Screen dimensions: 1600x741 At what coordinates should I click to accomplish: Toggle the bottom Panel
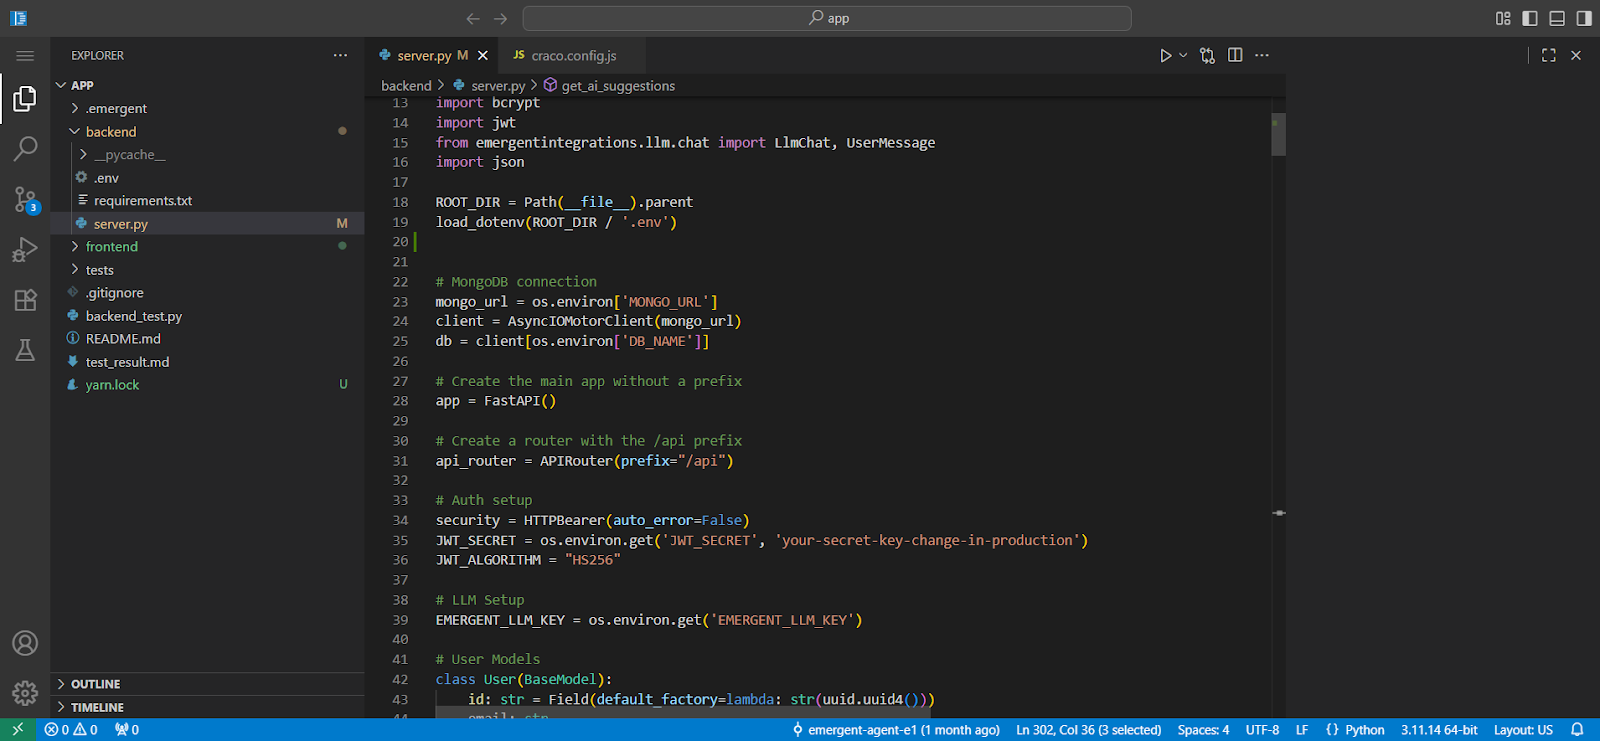pos(1557,18)
